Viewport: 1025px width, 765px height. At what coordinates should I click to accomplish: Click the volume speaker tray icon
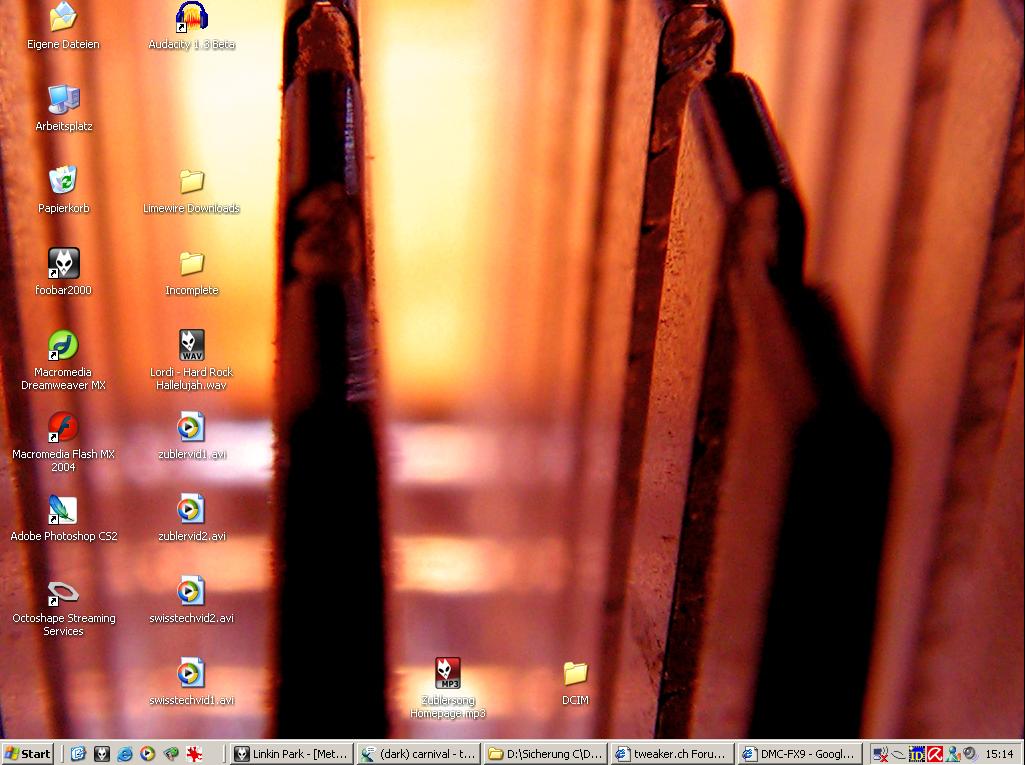point(969,754)
